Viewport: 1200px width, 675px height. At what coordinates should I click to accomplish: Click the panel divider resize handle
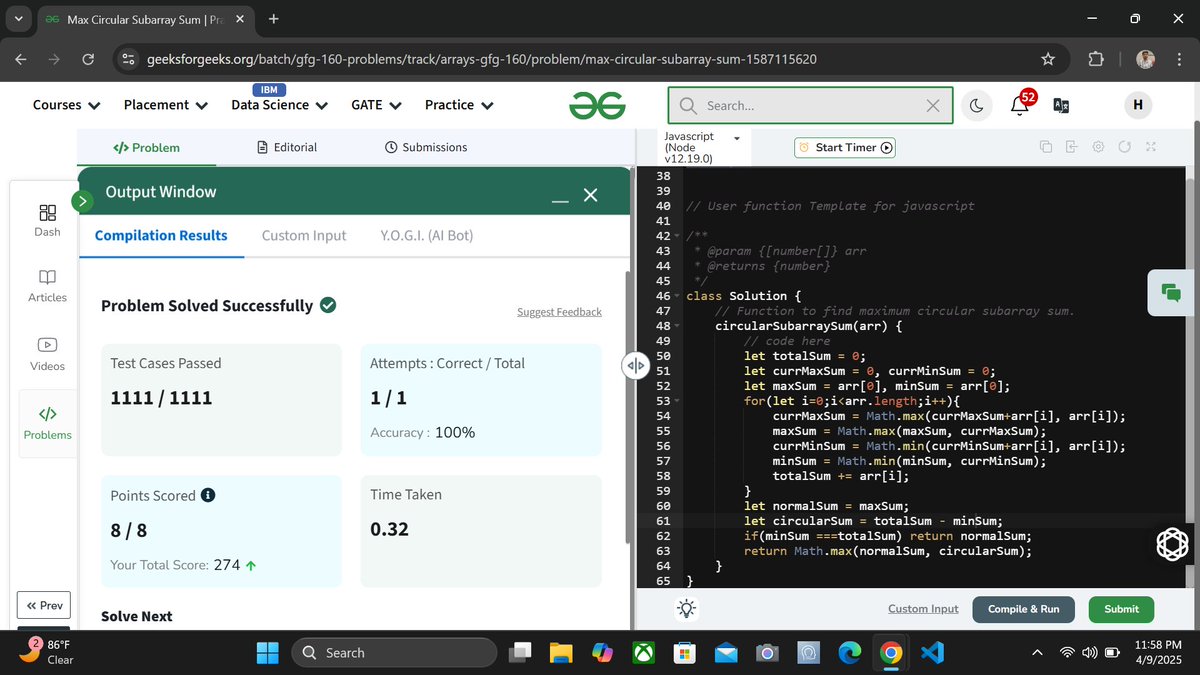click(635, 366)
